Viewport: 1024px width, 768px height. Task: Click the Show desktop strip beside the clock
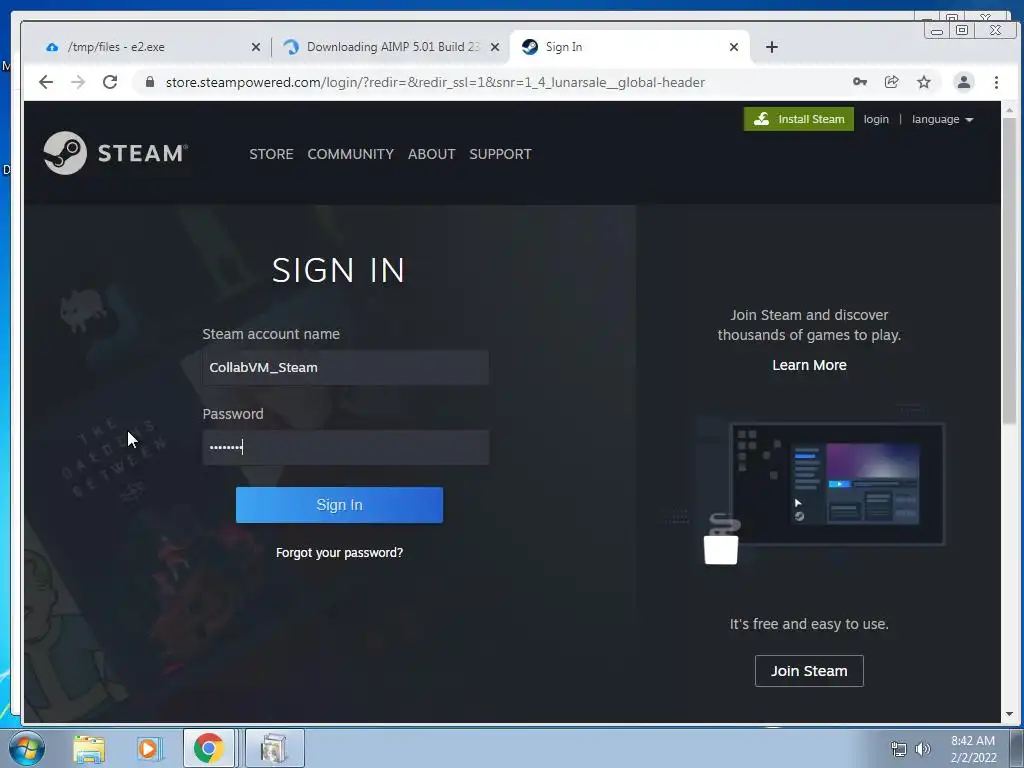pyautogui.click(x=1017, y=748)
